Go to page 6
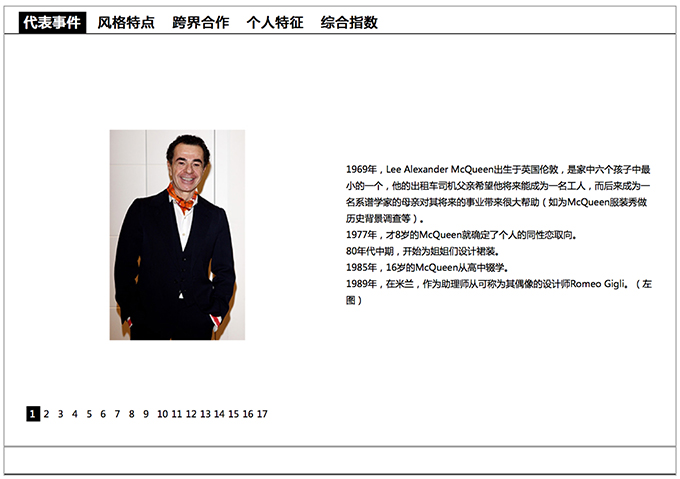680x479 pixels. pyautogui.click(x=103, y=414)
